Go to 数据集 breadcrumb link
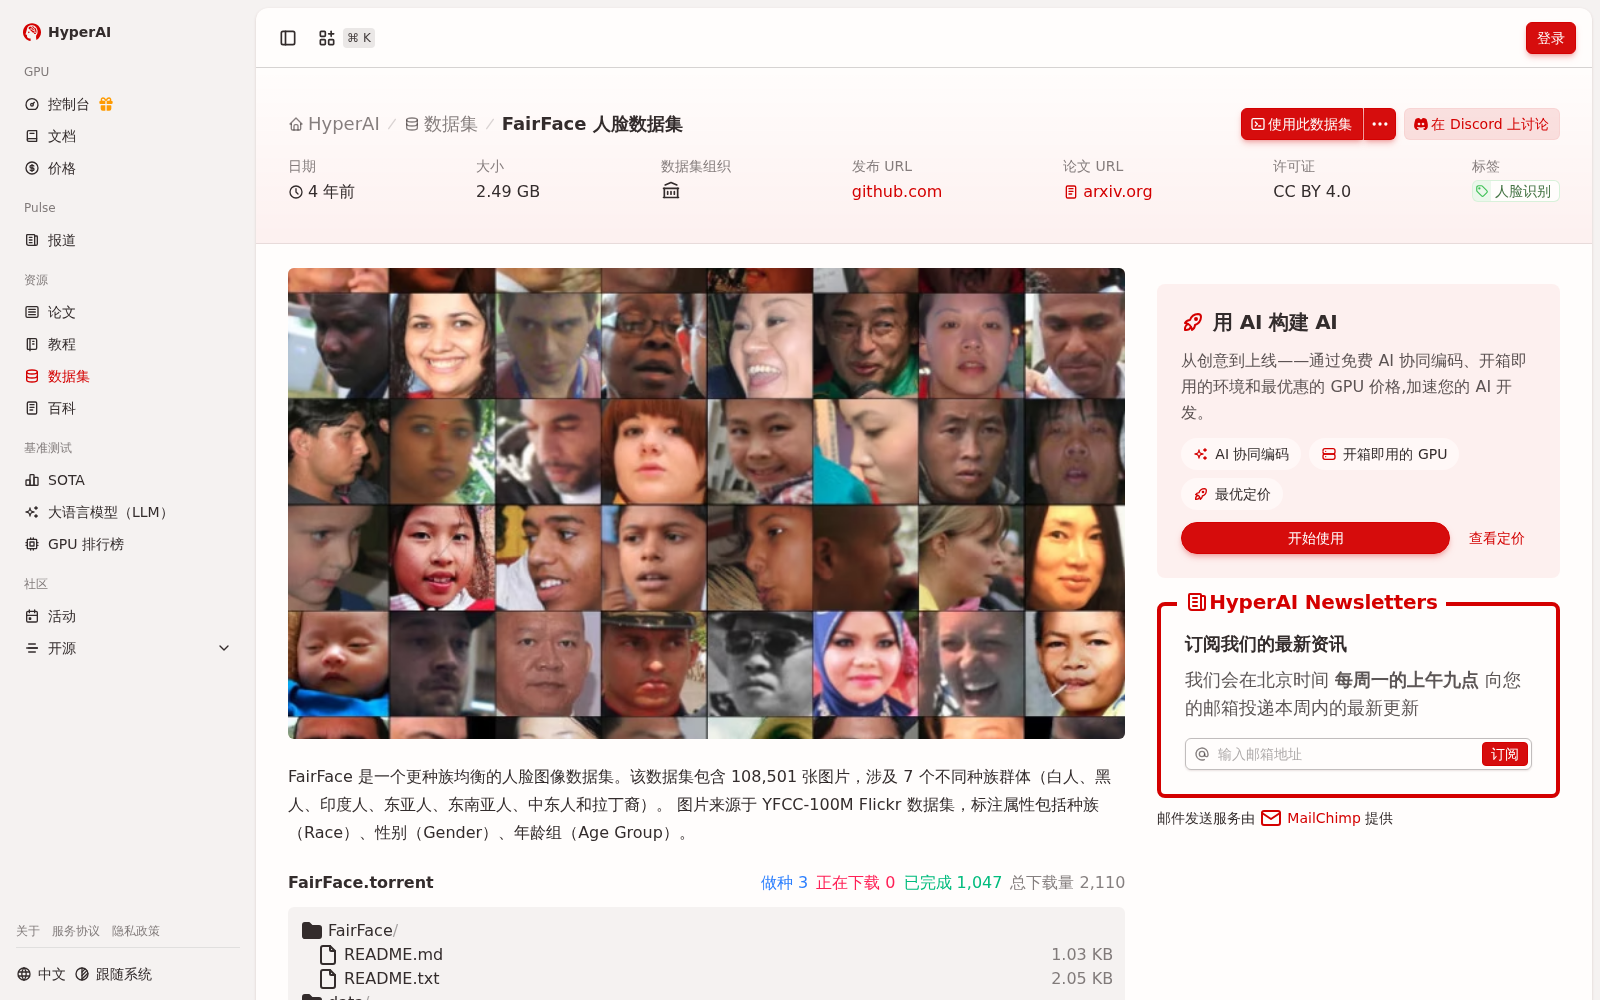This screenshot has width=1600, height=1000. pos(441,124)
